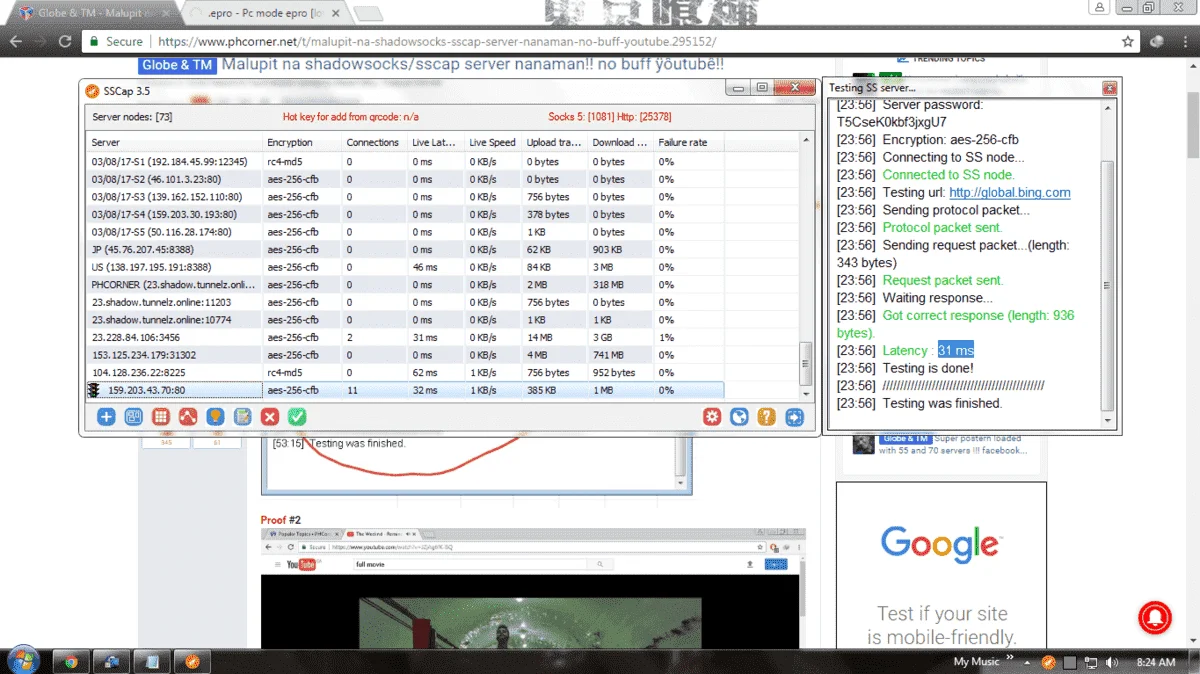Sort by the Connections column header
Image resolution: width=1200 pixels, height=674 pixels.
[375, 142]
